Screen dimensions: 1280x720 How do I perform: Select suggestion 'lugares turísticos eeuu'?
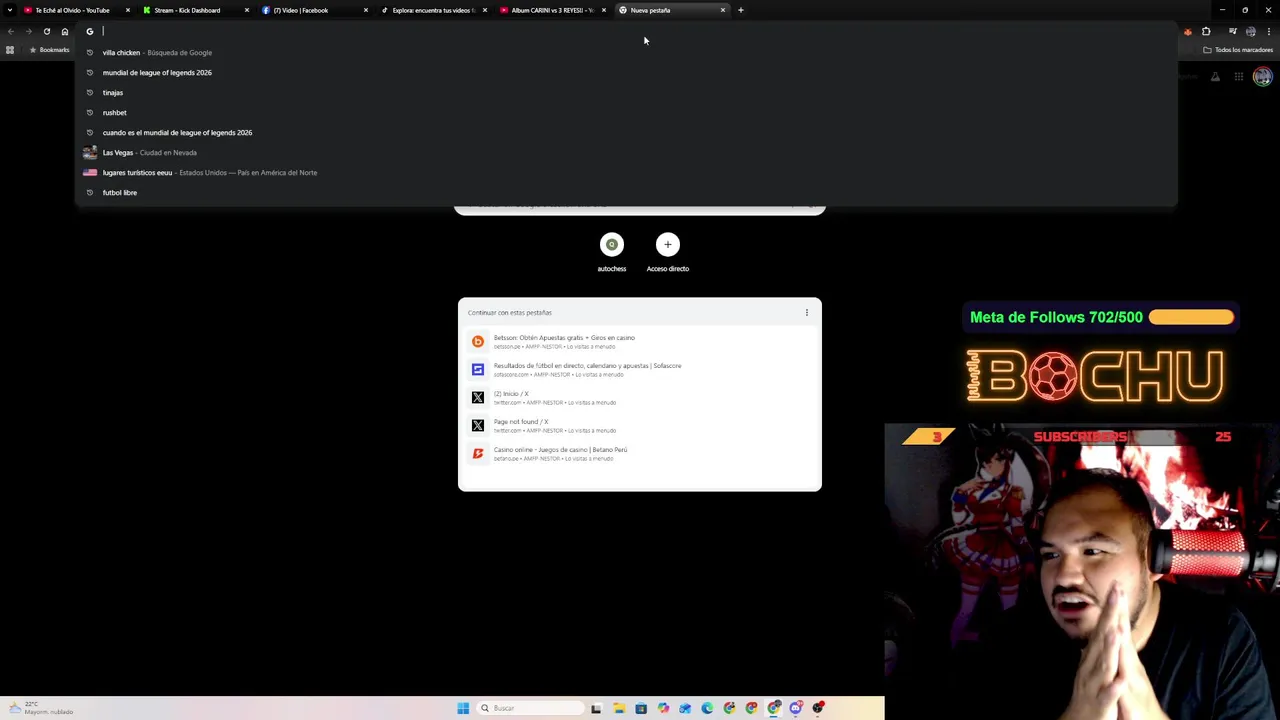[626, 172]
